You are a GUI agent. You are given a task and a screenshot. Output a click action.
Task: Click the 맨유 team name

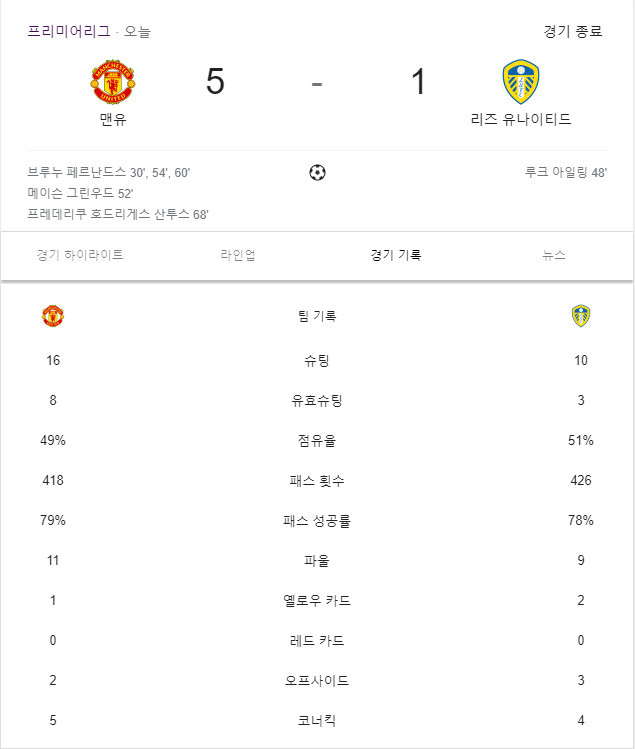point(113,119)
